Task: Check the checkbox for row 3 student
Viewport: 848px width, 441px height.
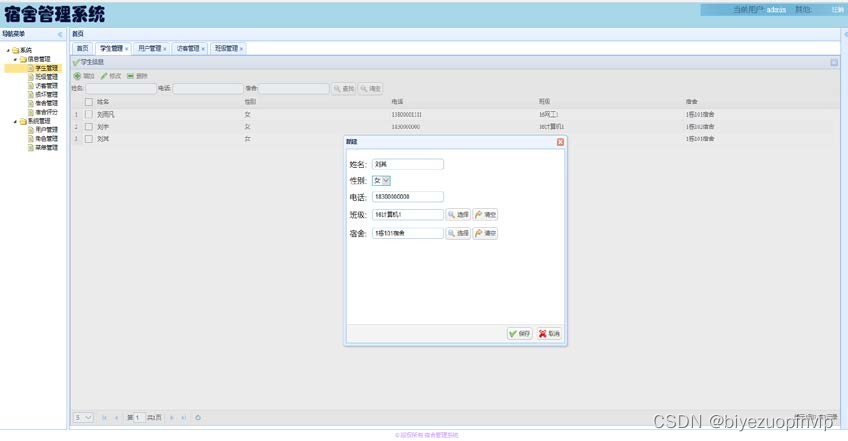Action: (89, 139)
